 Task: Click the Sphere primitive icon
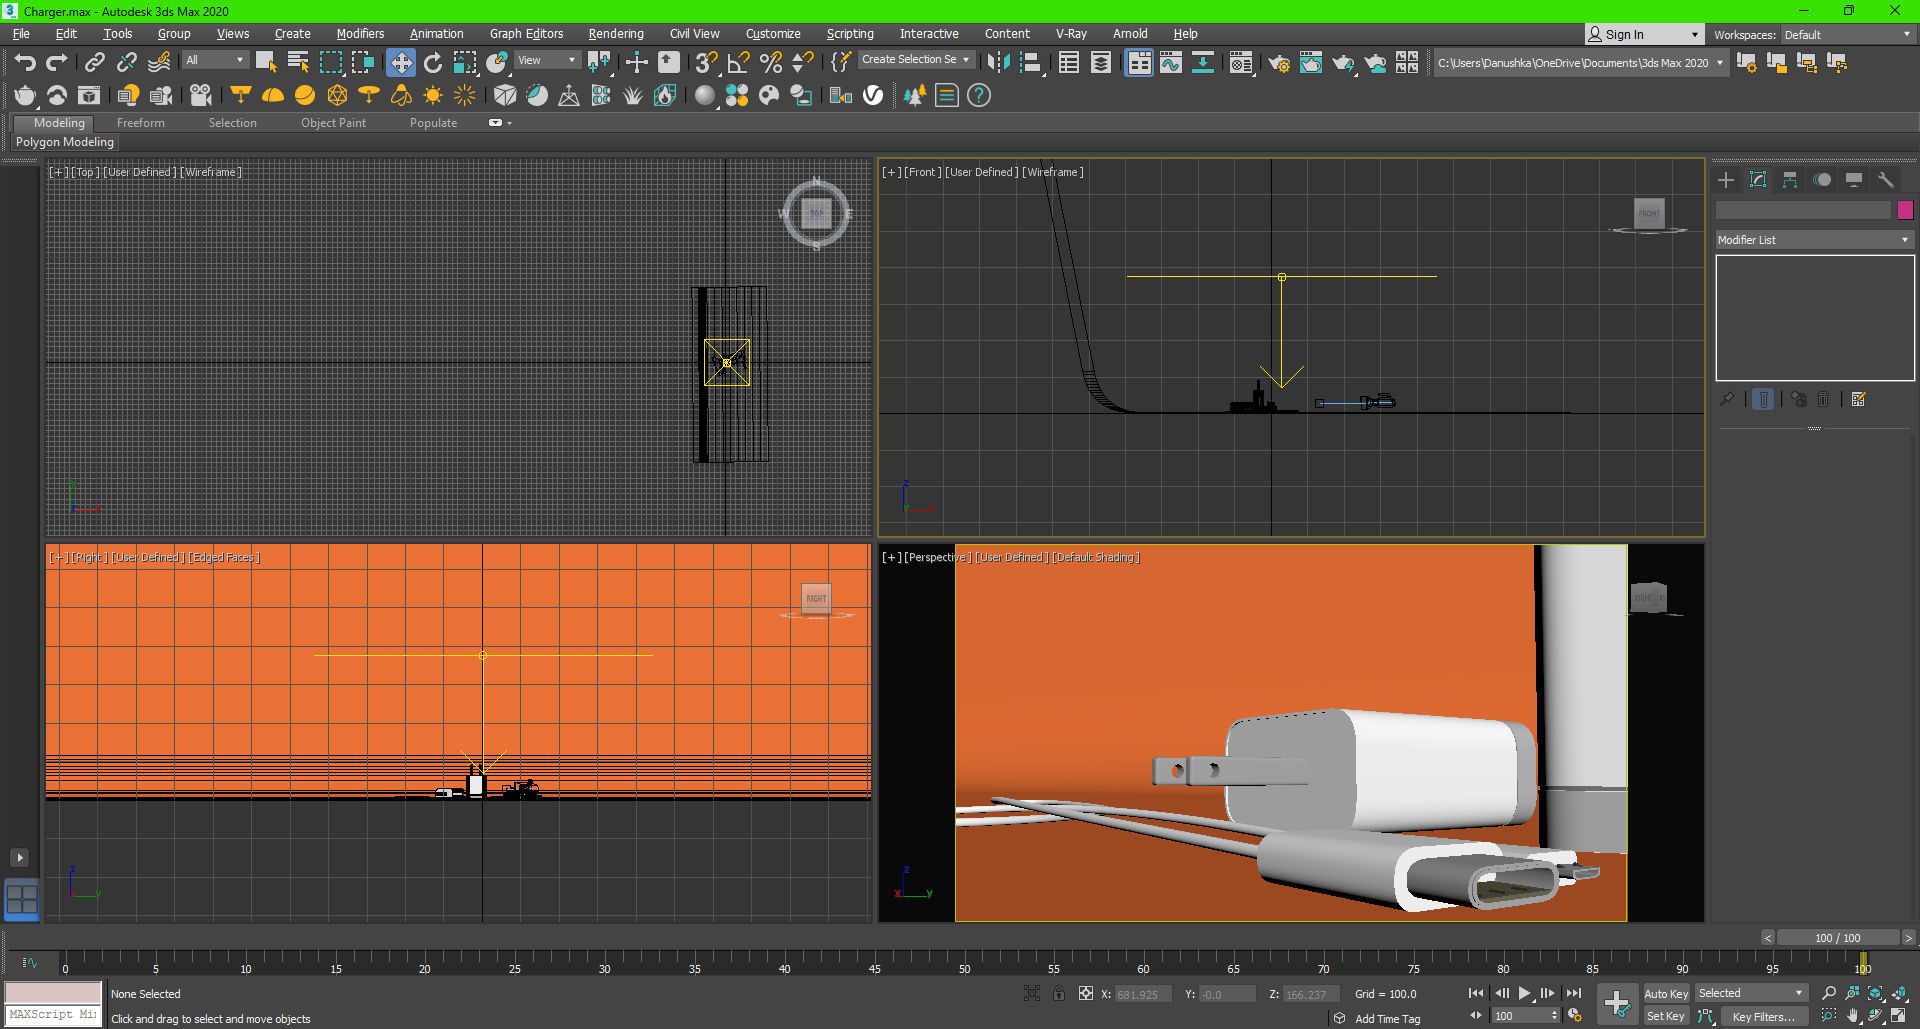point(305,95)
